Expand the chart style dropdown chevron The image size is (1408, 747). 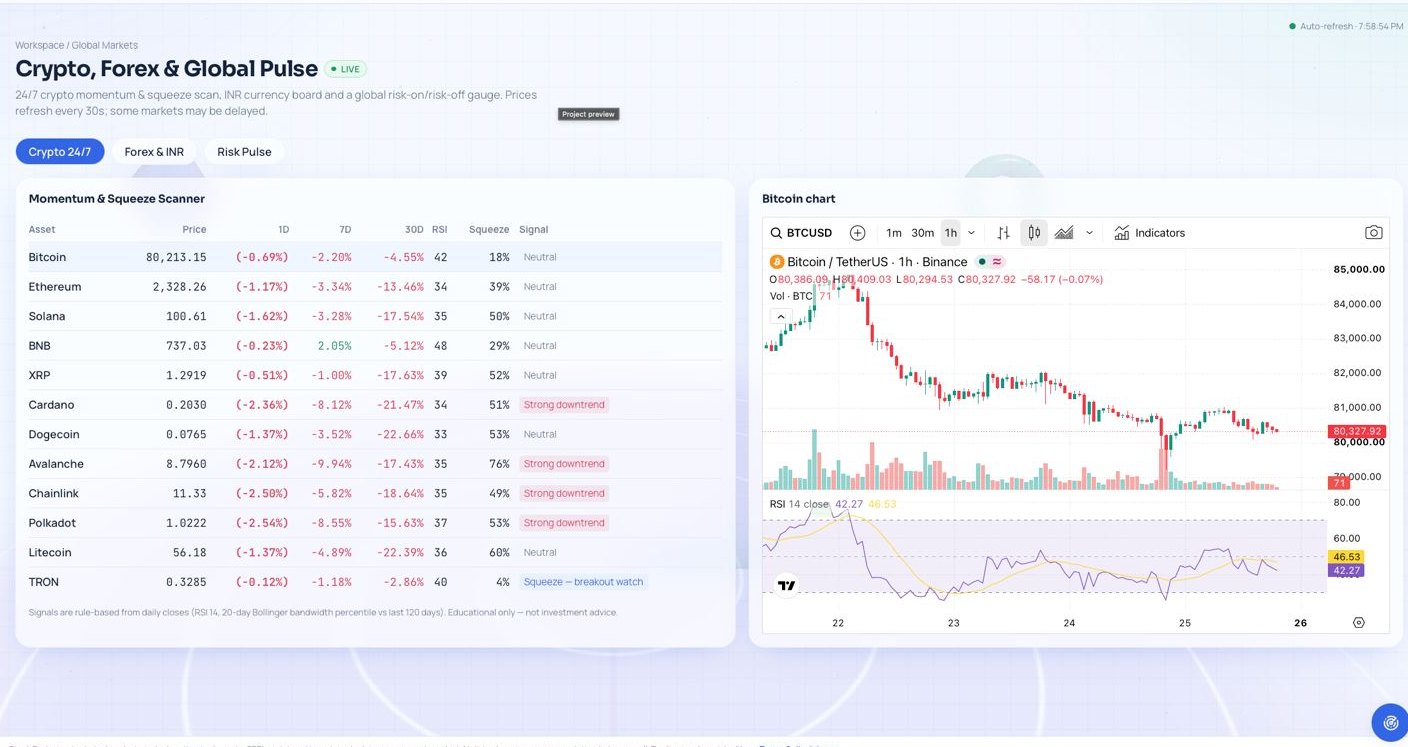pos(1089,233)
